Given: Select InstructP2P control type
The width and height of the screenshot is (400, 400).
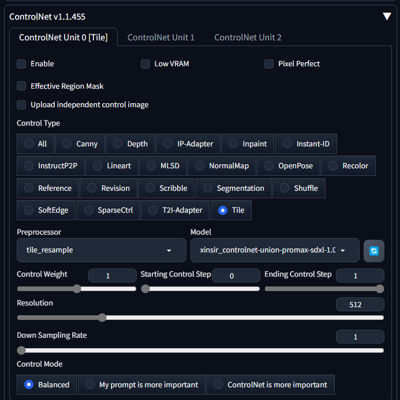Looking at the screenshot, I should (x=51, y=166).
